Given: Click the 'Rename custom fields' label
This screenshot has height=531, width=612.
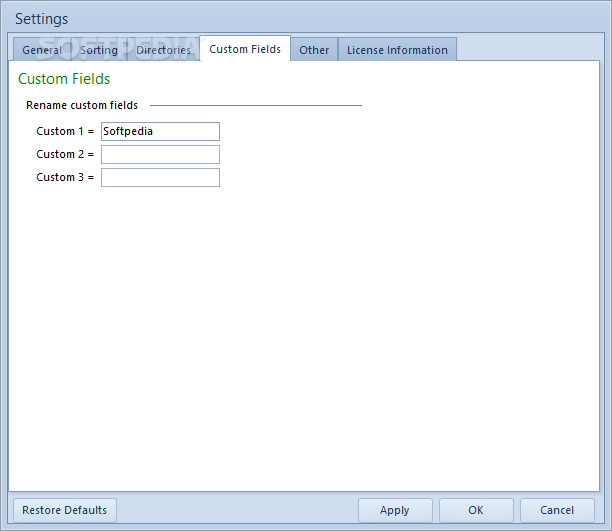Looking at the screenshot, I should click(82, 105).
